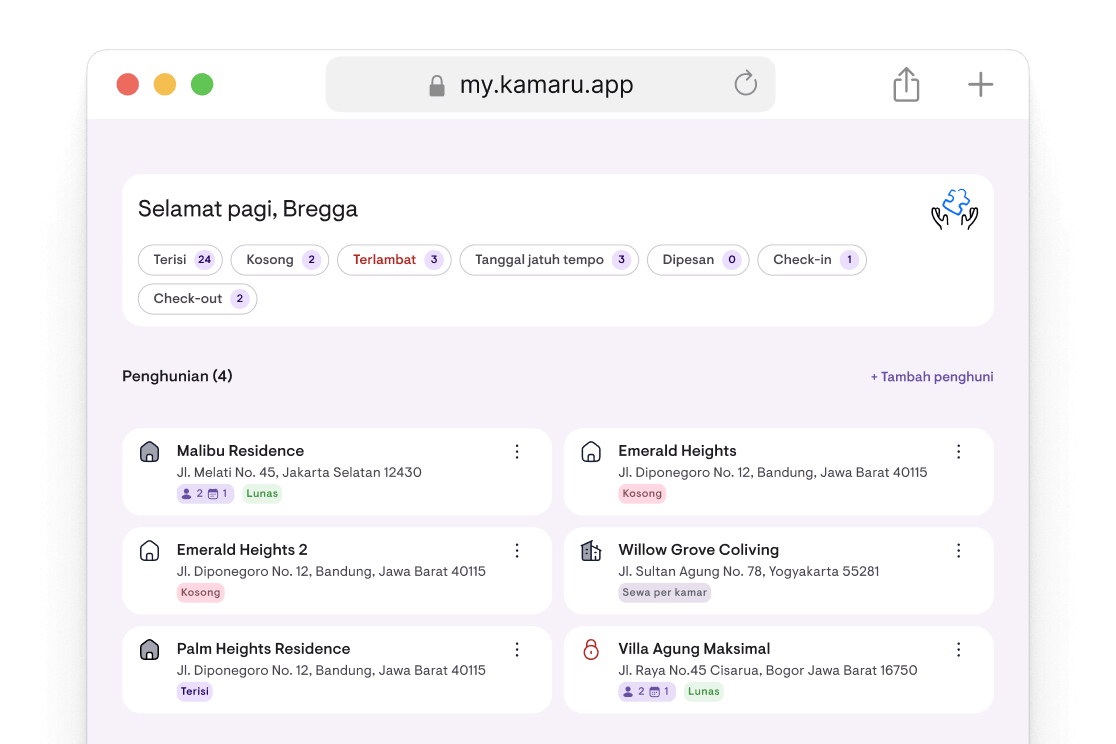The image size is (1116, 744).
Task: Open Emerald Heights three-dot menu
Action: [x=959, y=451]
